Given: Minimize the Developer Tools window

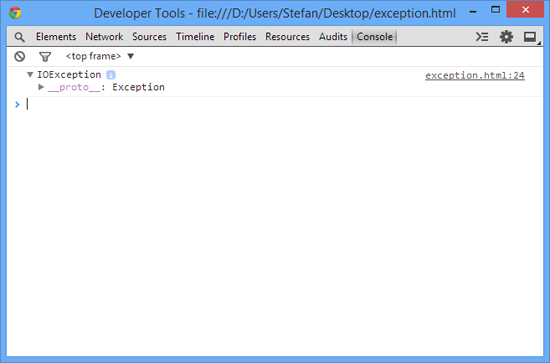Looking at the screenshot, I should coord(473,11).
